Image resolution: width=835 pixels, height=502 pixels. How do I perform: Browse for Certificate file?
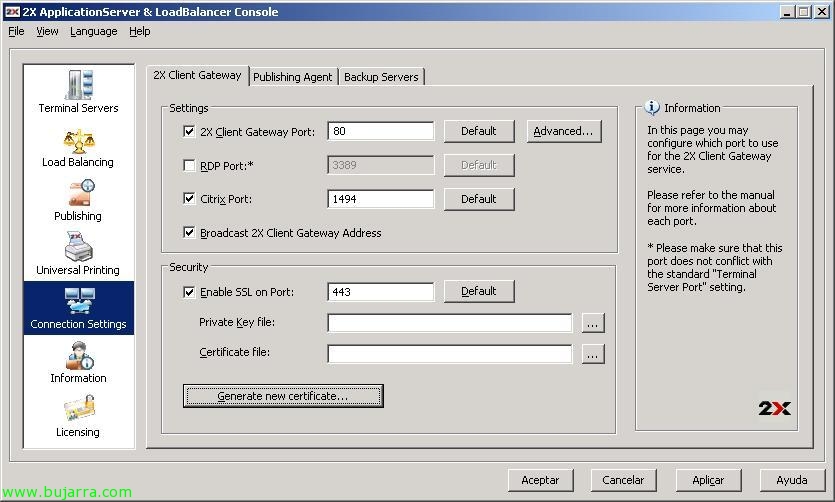pyautogui.click(x=593, y=354)
